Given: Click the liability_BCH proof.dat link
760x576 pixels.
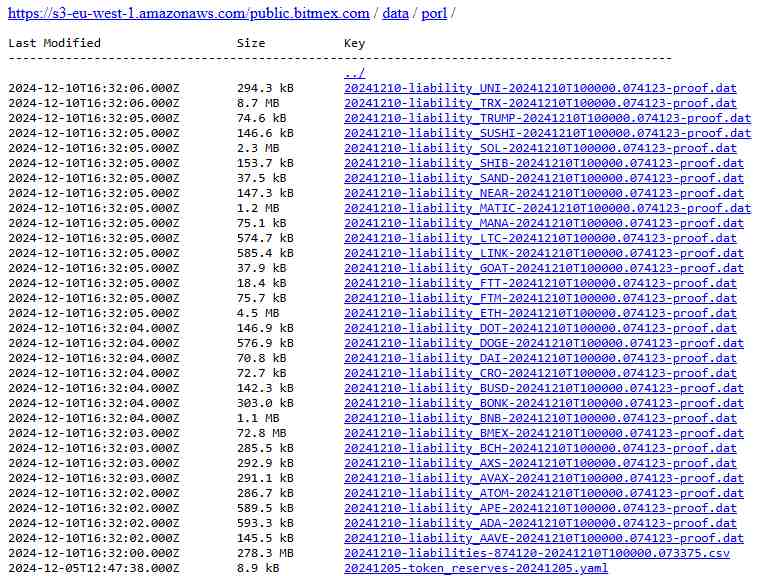Looking at the screenshot, I should [540, 448].
